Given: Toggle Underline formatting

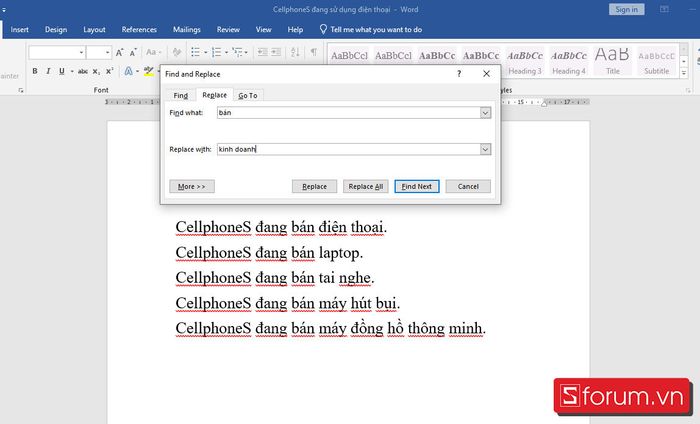Looking at the screenshot, I should tap(62, 71).
